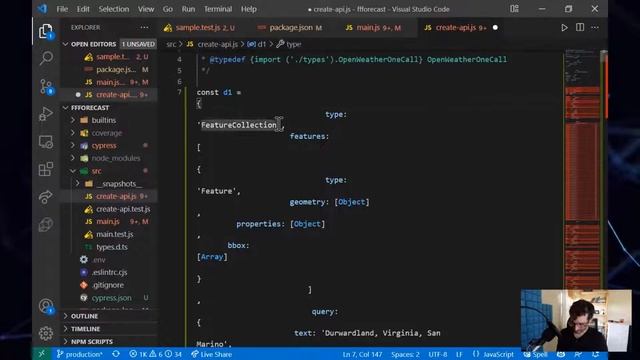
Task: Open the .env file
Action: 98,260
